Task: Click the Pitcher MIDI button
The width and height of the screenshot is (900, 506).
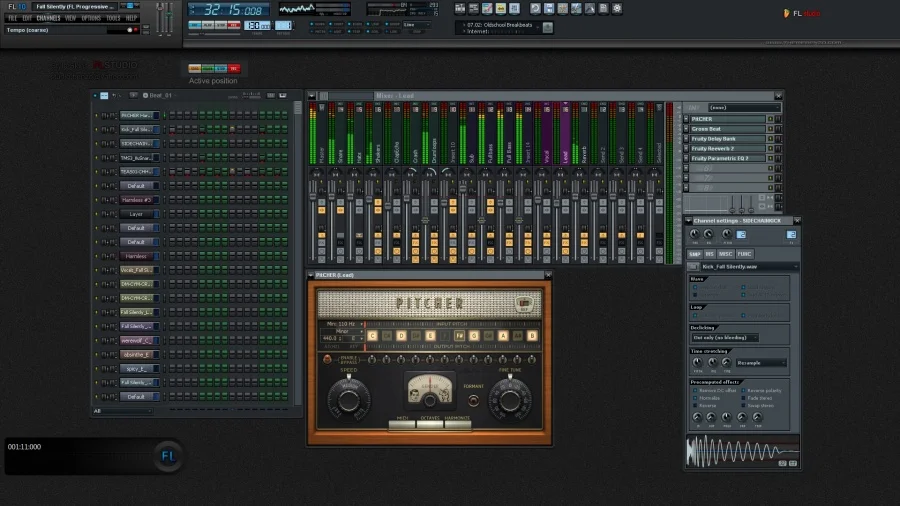Action: (402, 425)
